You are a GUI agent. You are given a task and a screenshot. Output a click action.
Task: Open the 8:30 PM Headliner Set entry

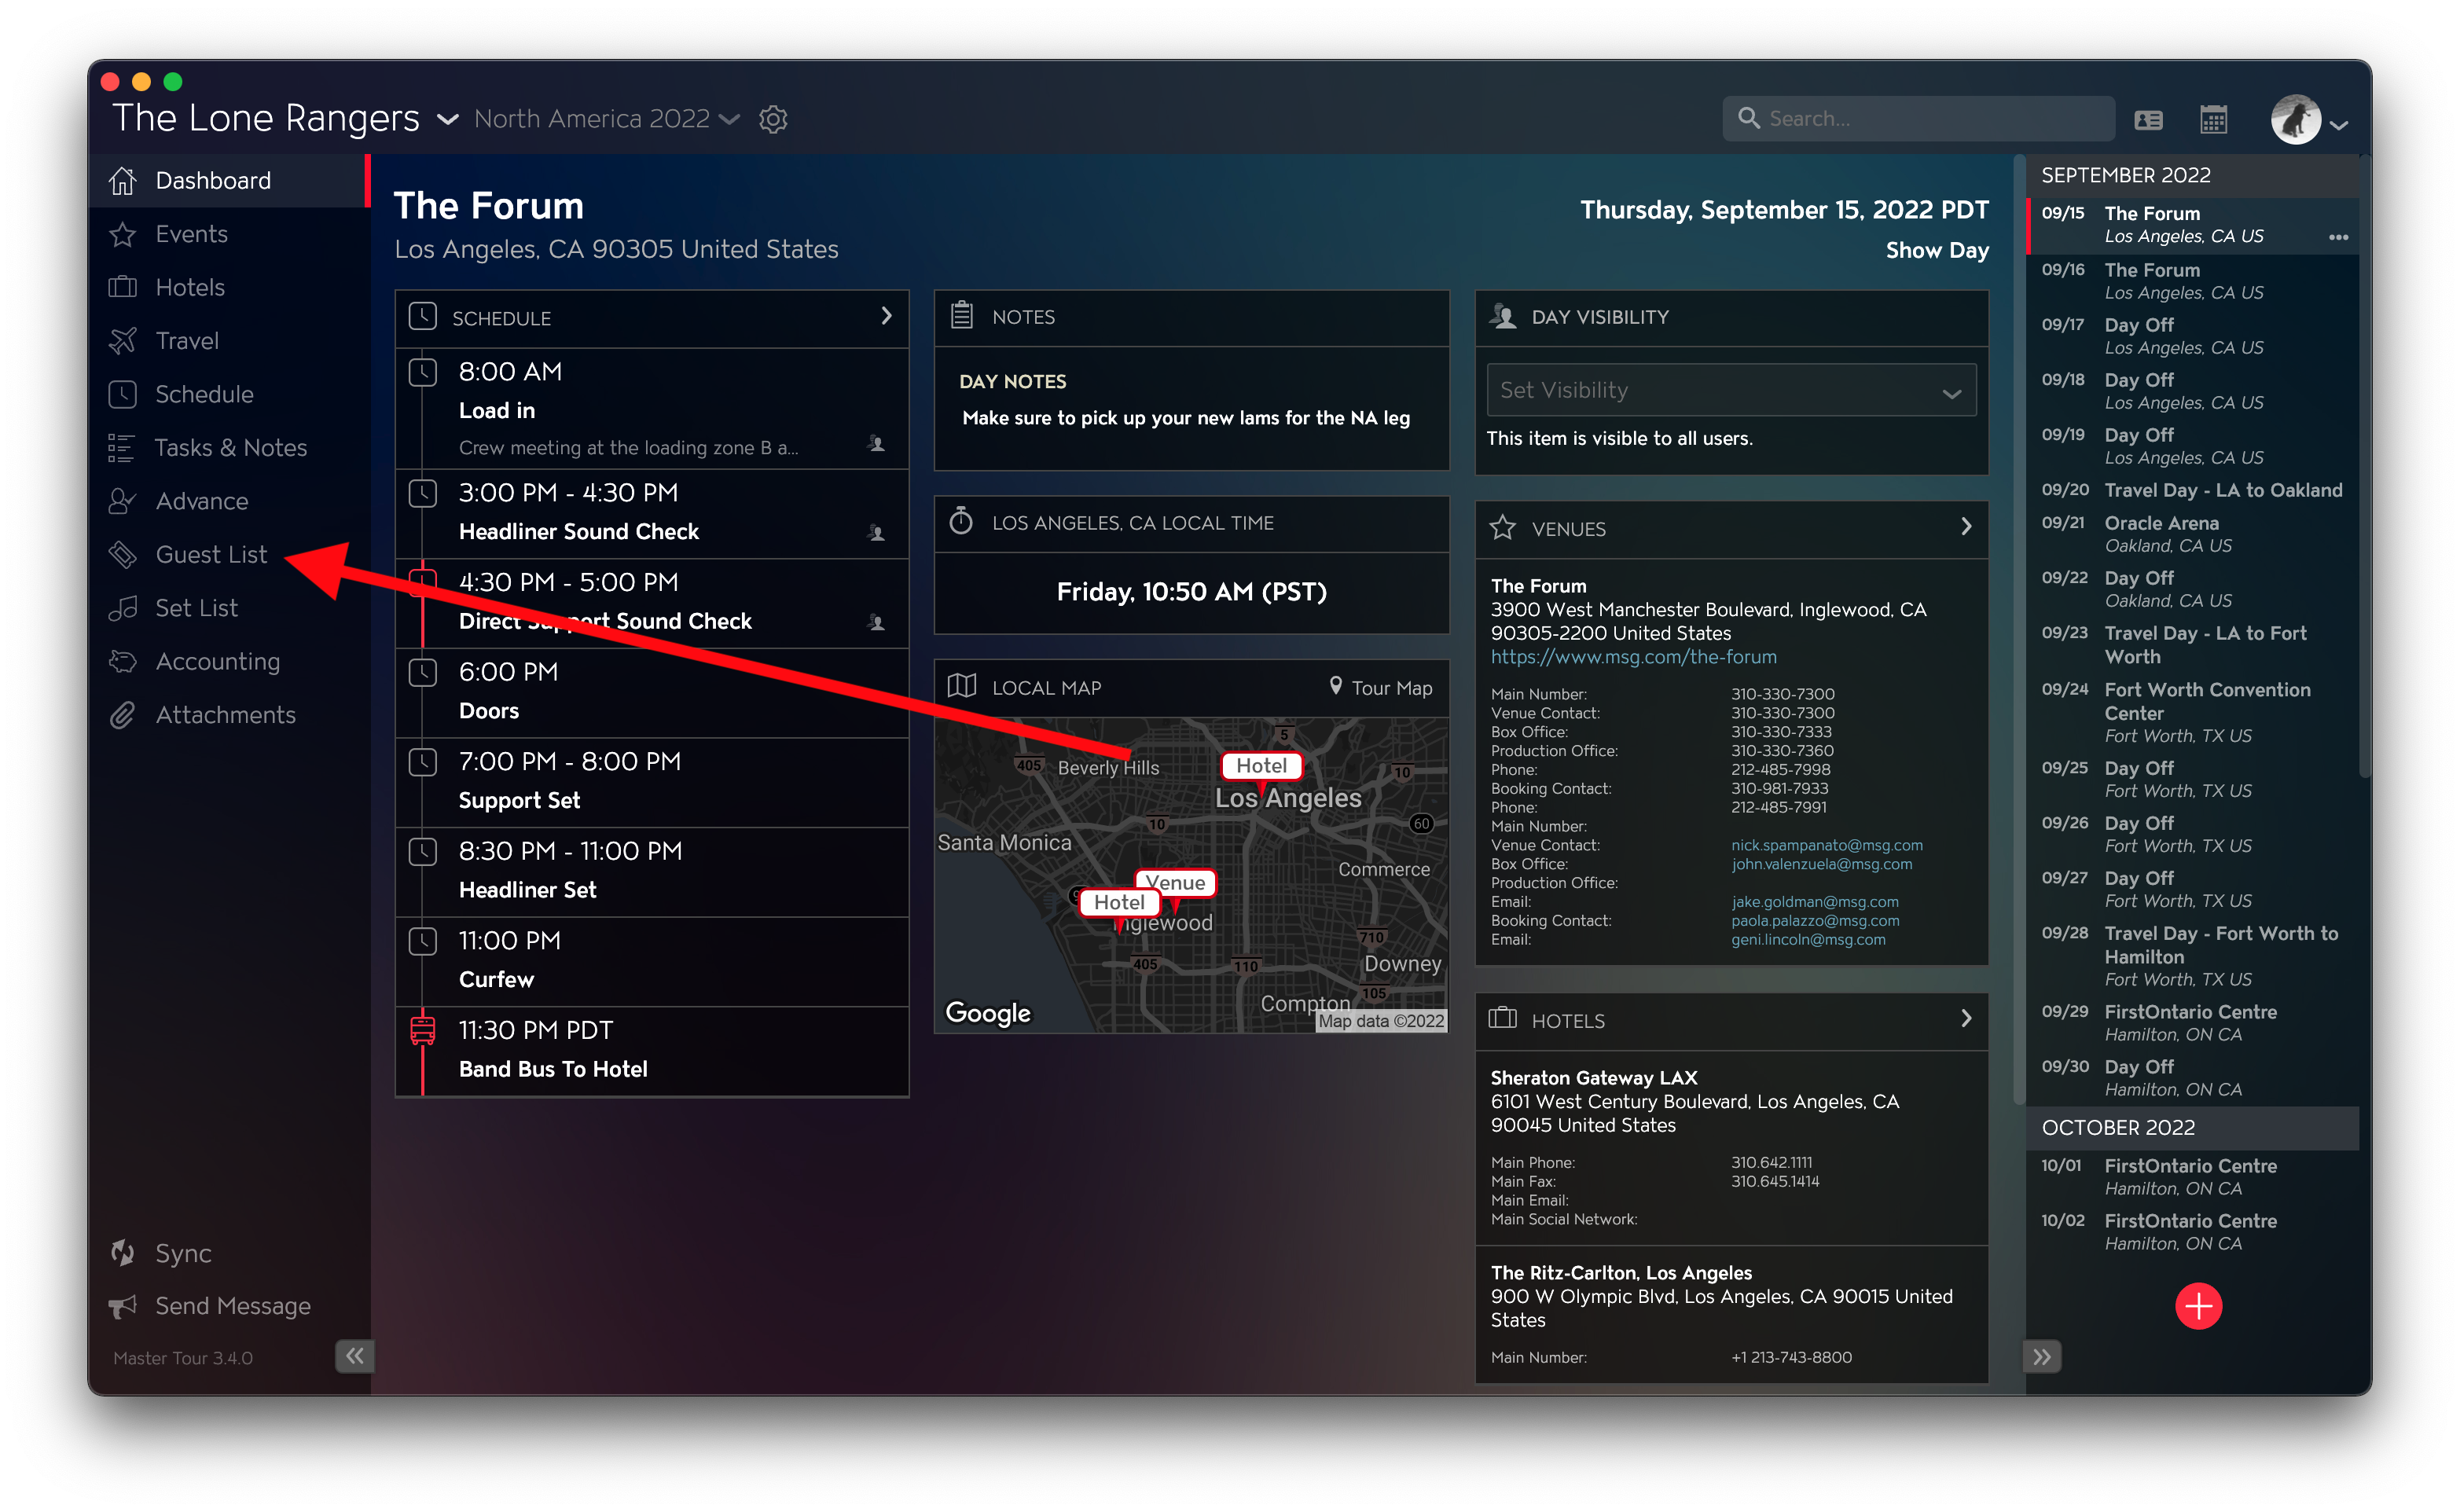(x=652, y=871)
